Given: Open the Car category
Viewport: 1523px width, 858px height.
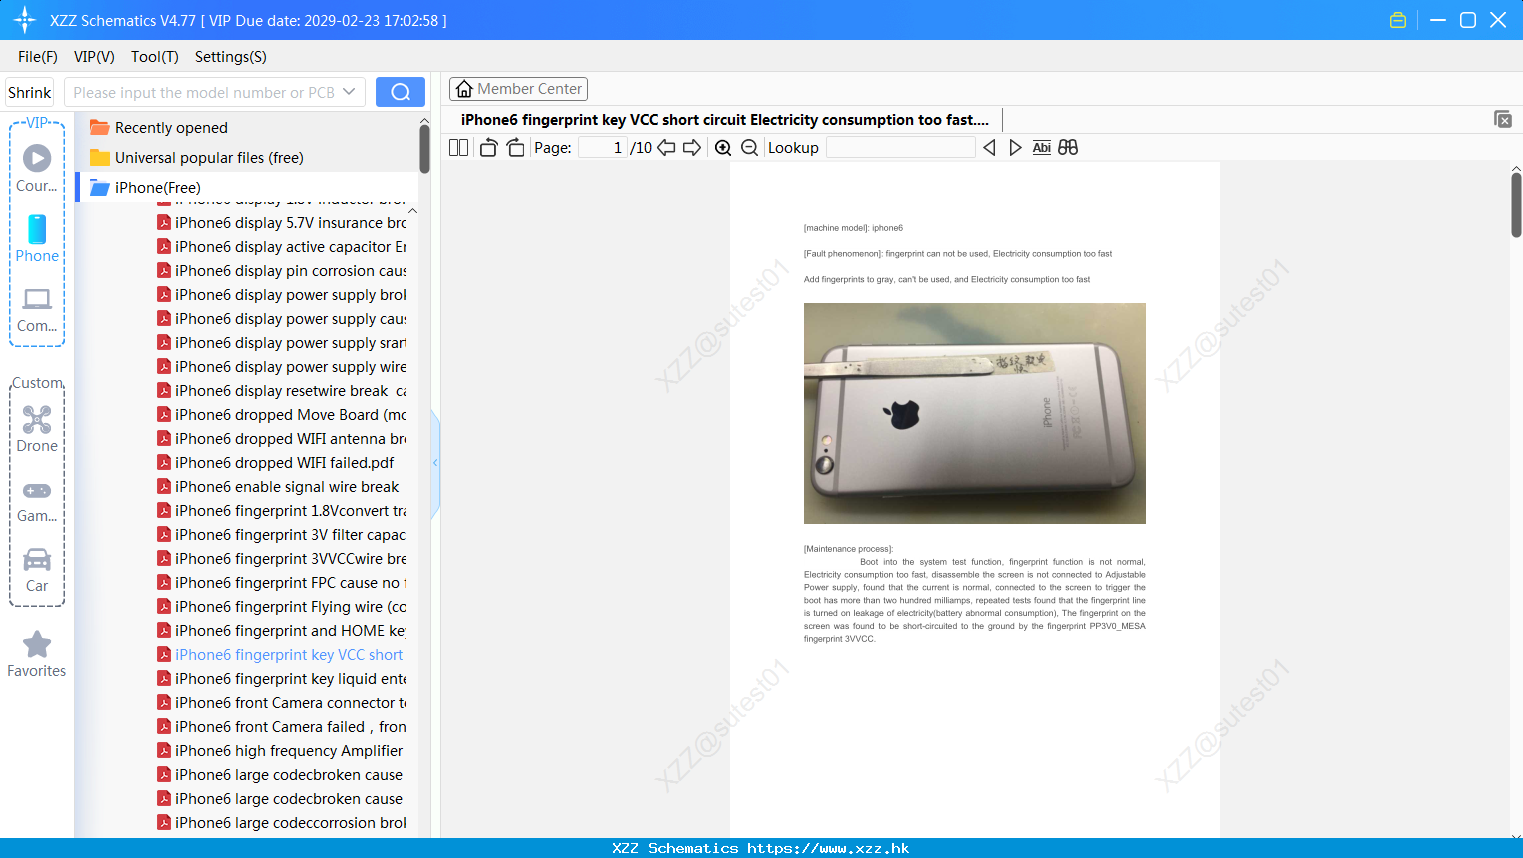Looking at the screenshot, I should point(37,570).
